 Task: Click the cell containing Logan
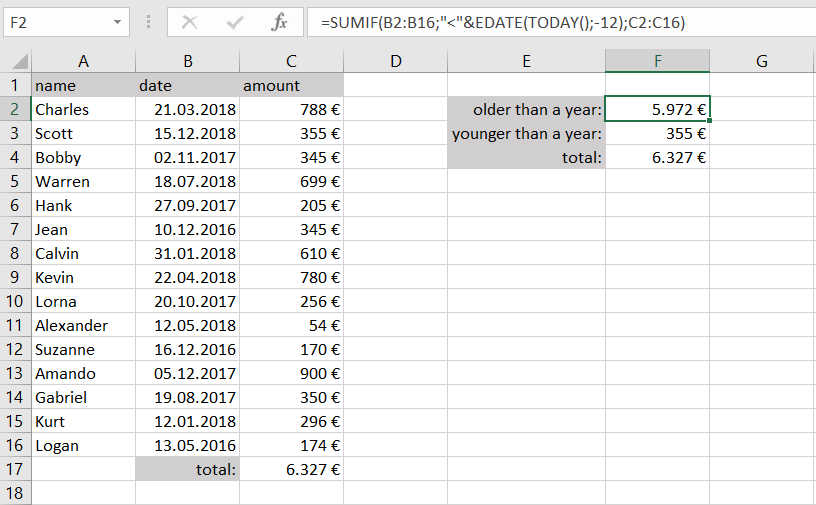pos(83,445)
